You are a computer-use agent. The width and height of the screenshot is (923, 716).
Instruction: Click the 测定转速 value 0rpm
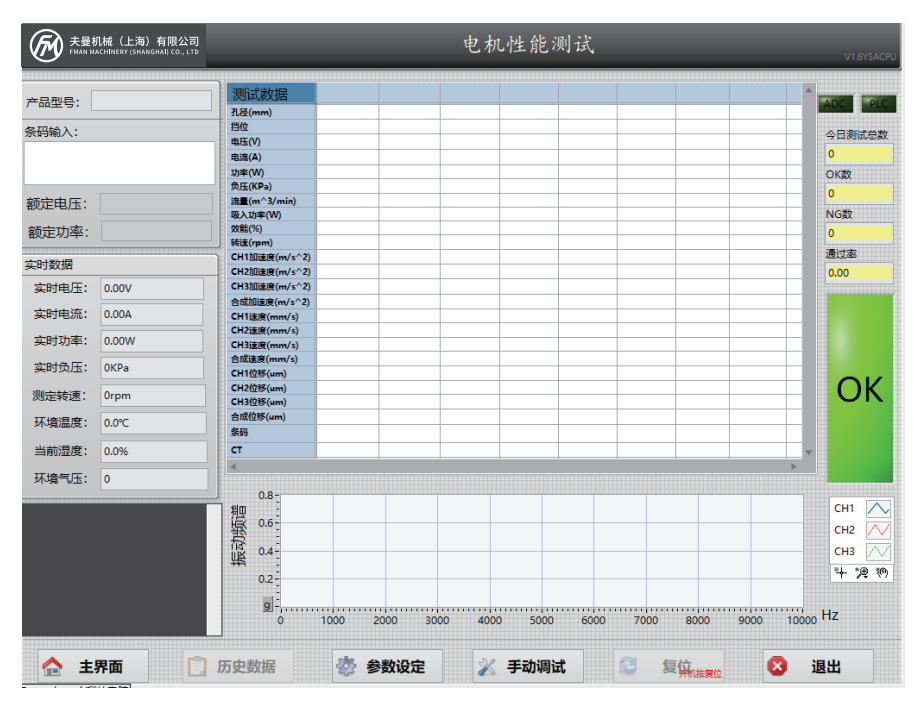click(153, 396)
